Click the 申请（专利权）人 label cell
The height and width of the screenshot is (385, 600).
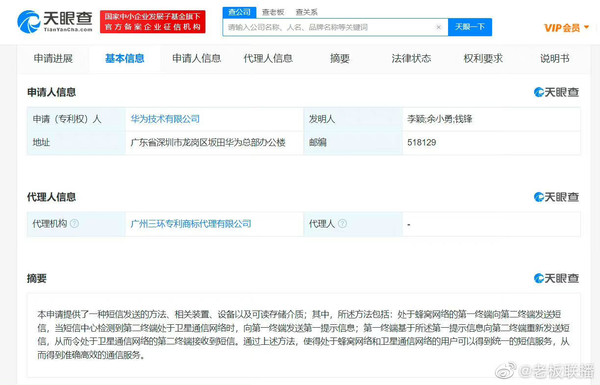(x=76, y=119)
